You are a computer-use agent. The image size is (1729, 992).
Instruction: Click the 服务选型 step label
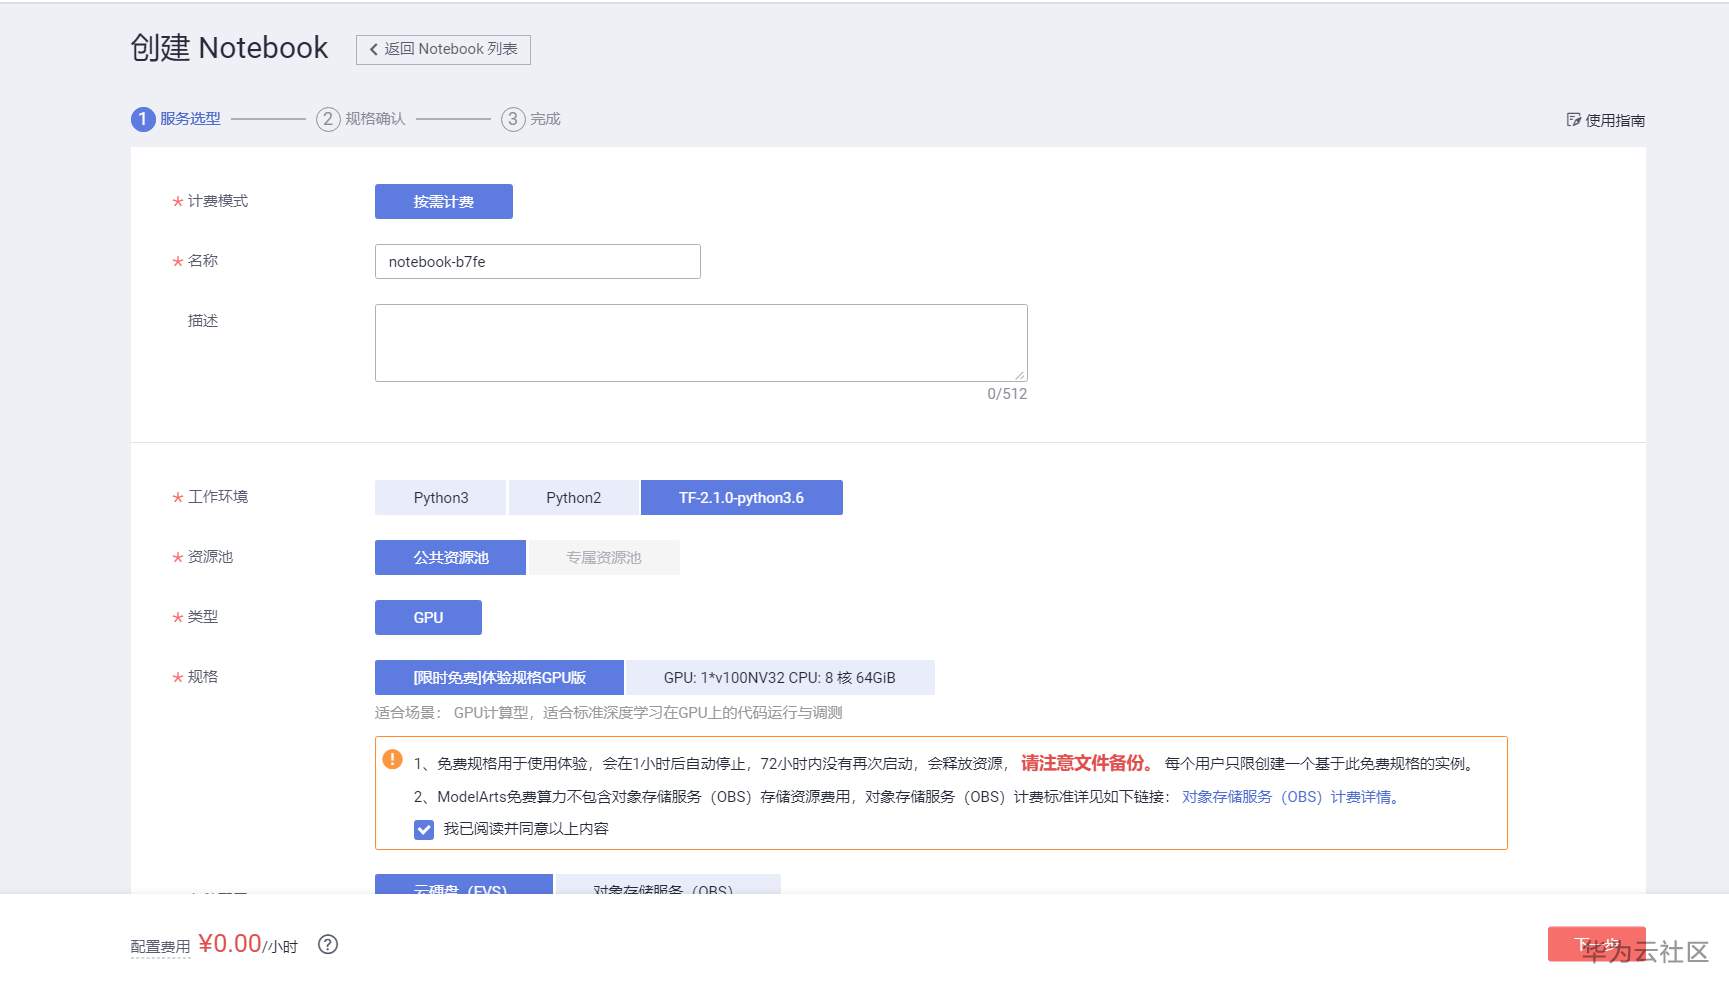point(190,119)
